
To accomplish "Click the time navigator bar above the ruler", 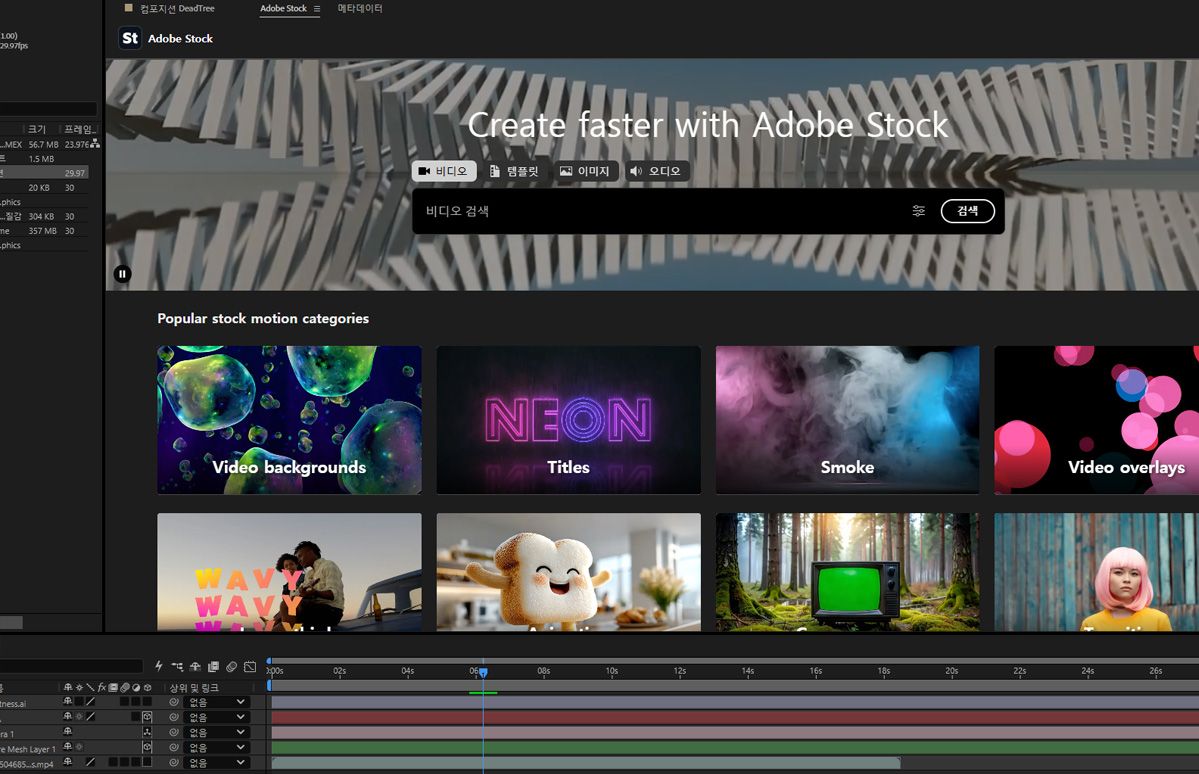I will 734,660.
